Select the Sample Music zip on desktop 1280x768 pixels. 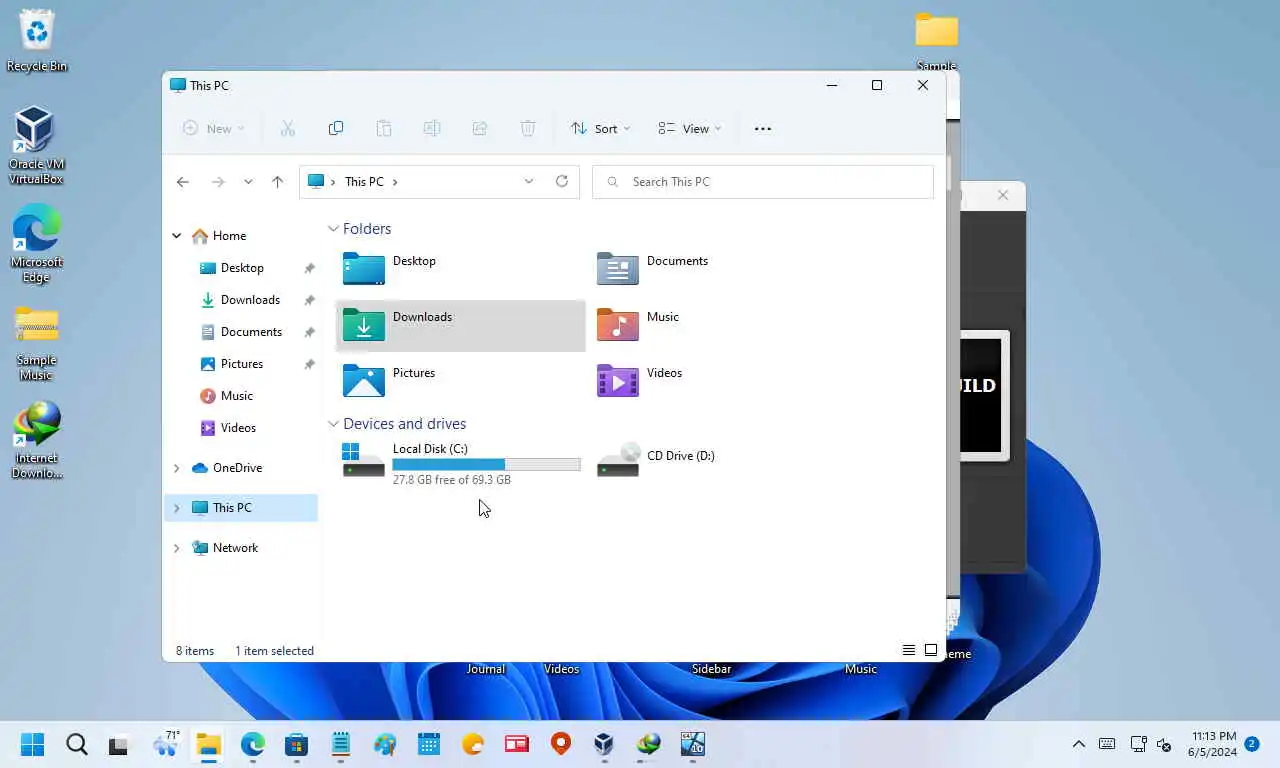pos(37,343)
